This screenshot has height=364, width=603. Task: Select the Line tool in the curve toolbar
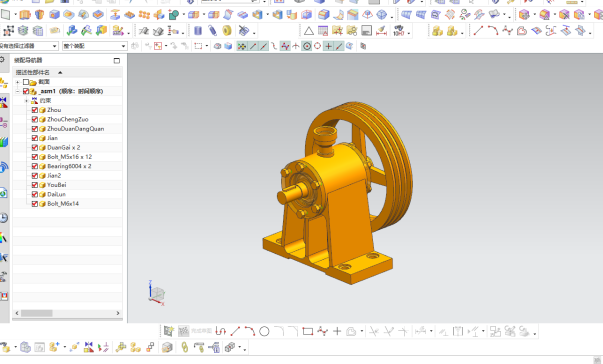click(478, 30)
